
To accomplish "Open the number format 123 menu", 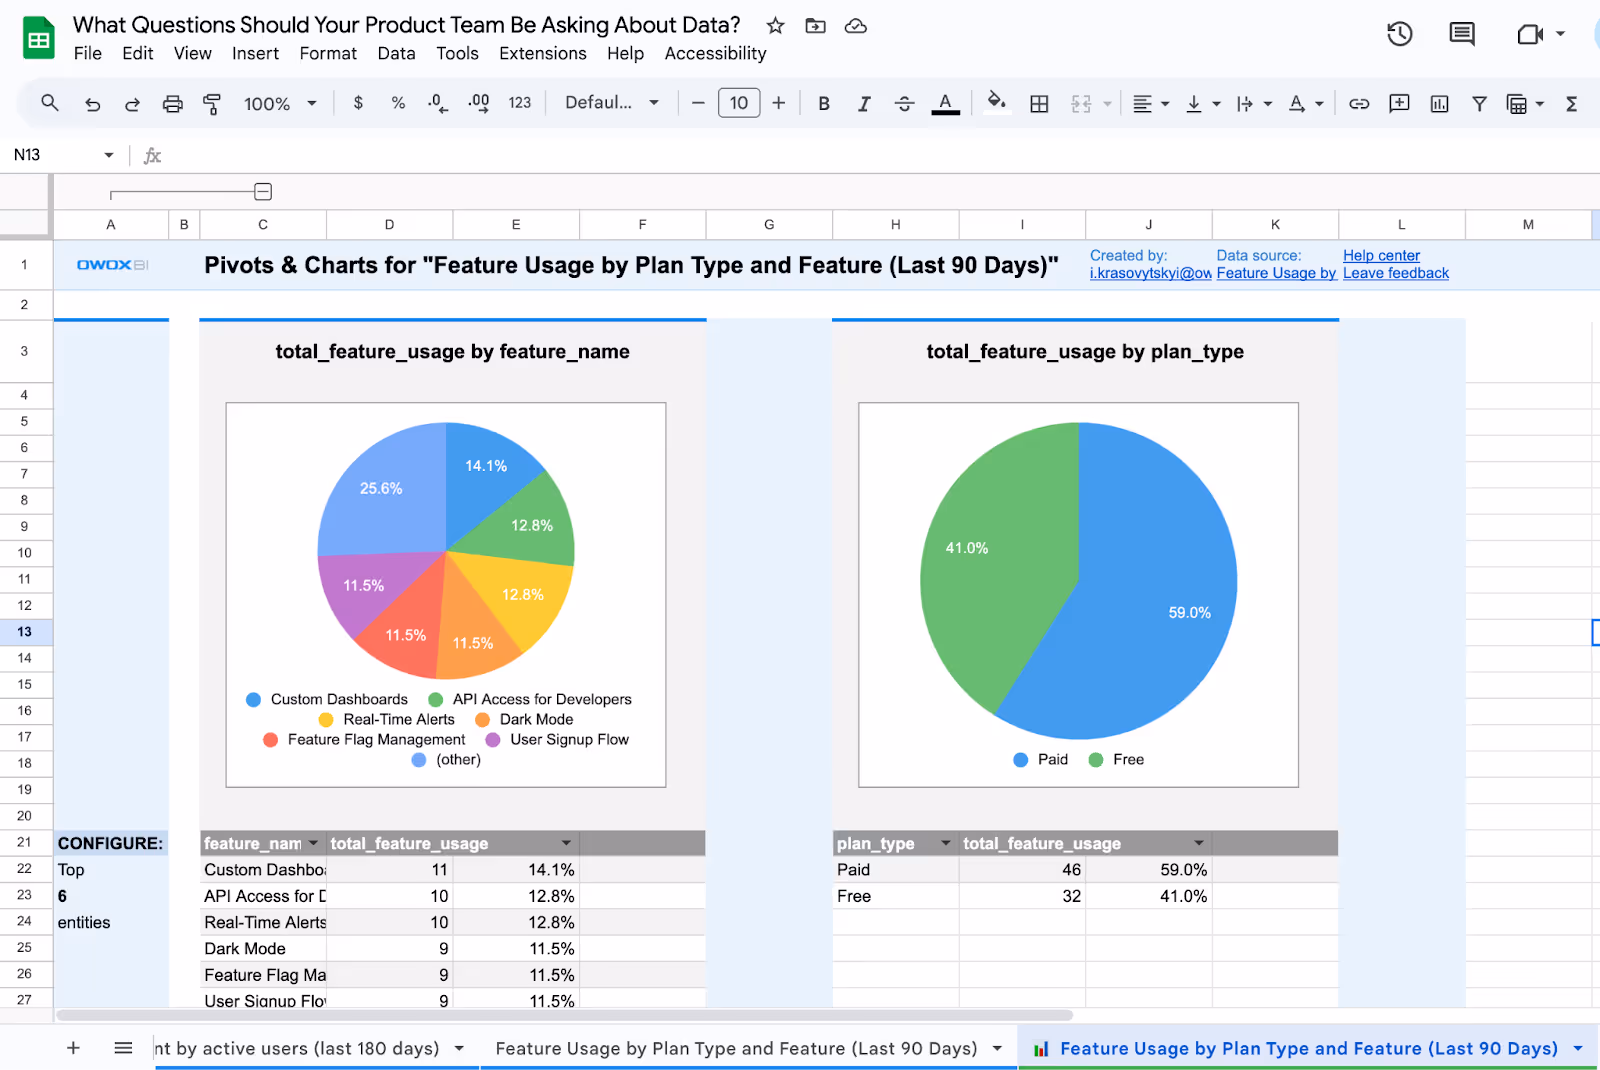I will [x=519, y=103].
